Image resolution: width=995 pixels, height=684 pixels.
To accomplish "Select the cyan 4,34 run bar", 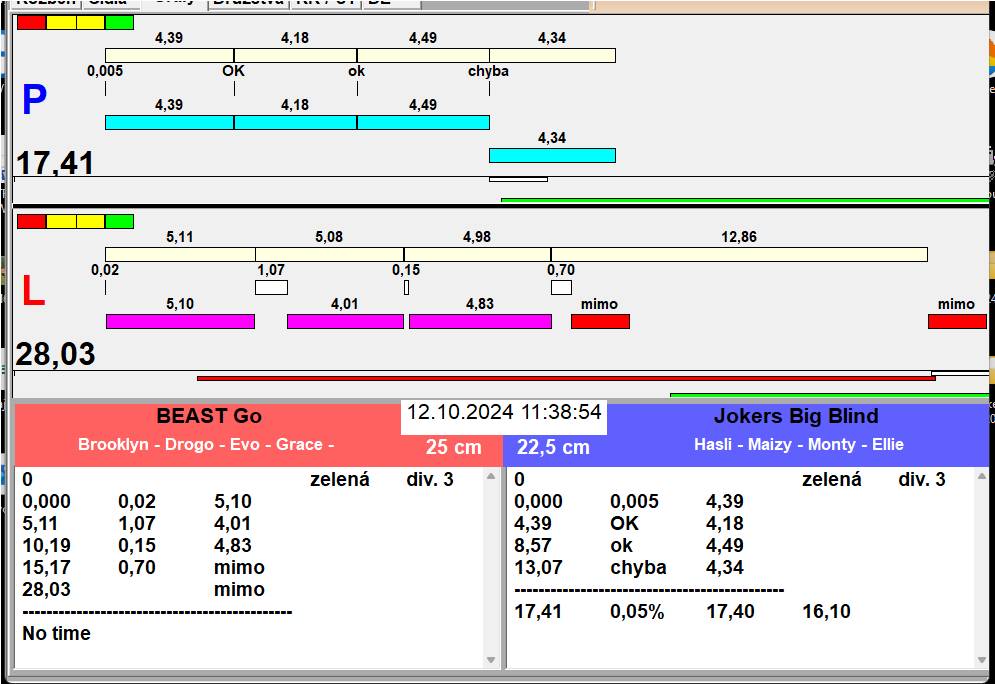I will point(552,155).
